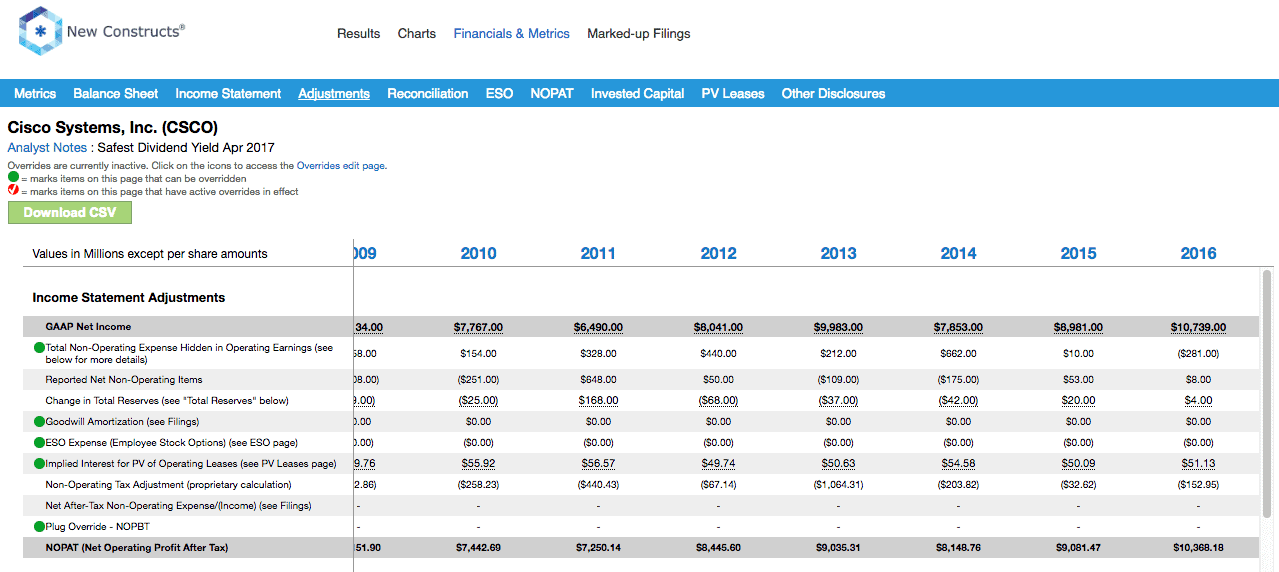Open the PV Leases tab

click(733, 93)
